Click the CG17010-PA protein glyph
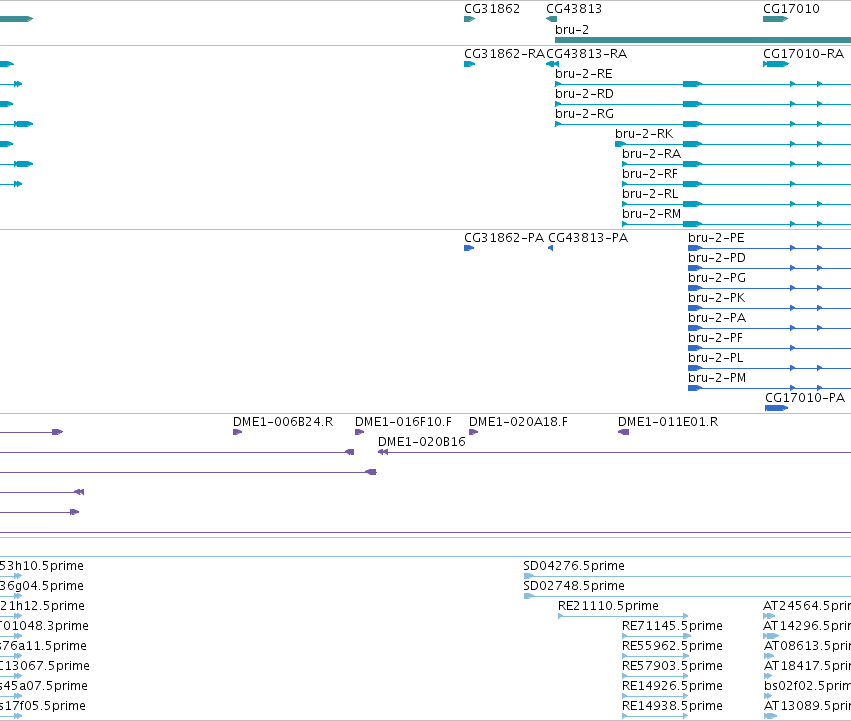The width and height of the screenshot is (851, 721). pos(777,408)
